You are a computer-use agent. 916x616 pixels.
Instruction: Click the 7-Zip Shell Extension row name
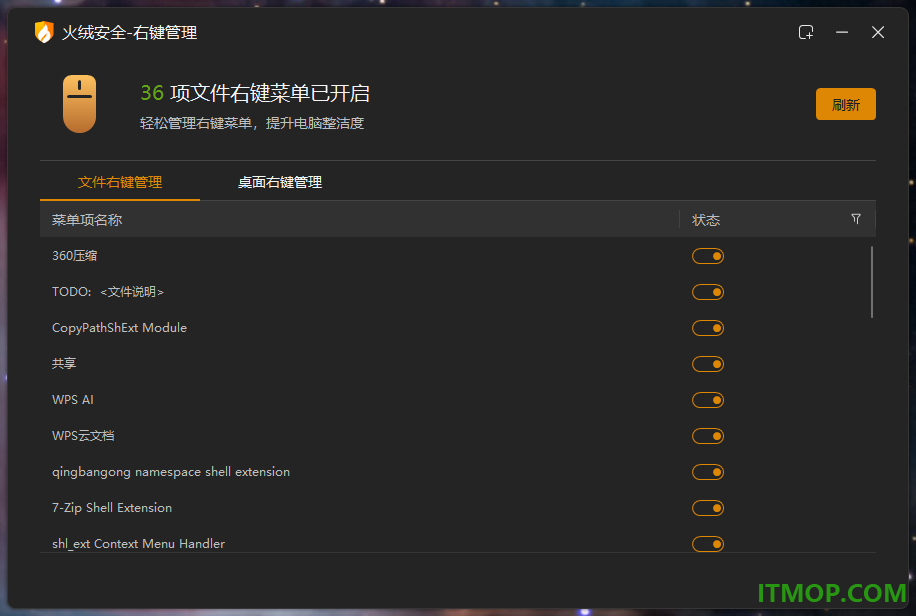tap(112, 508)
